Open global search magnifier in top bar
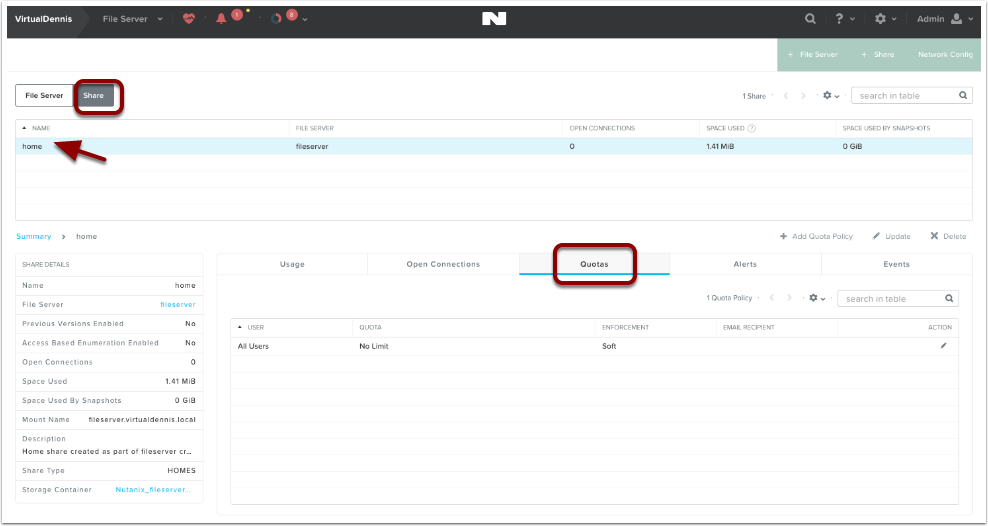Image resolution: width=988 pixels, height=526 pixels. click(811, 19)
